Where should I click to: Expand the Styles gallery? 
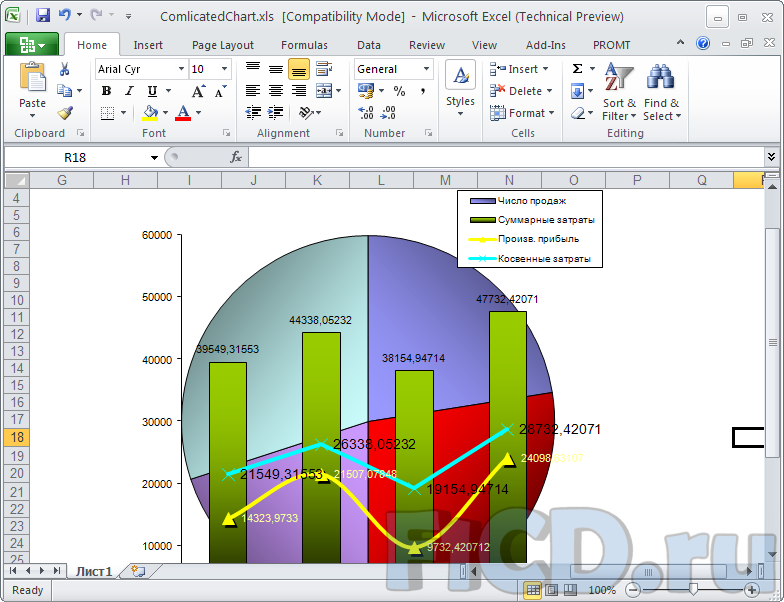[x=460, y=88]
